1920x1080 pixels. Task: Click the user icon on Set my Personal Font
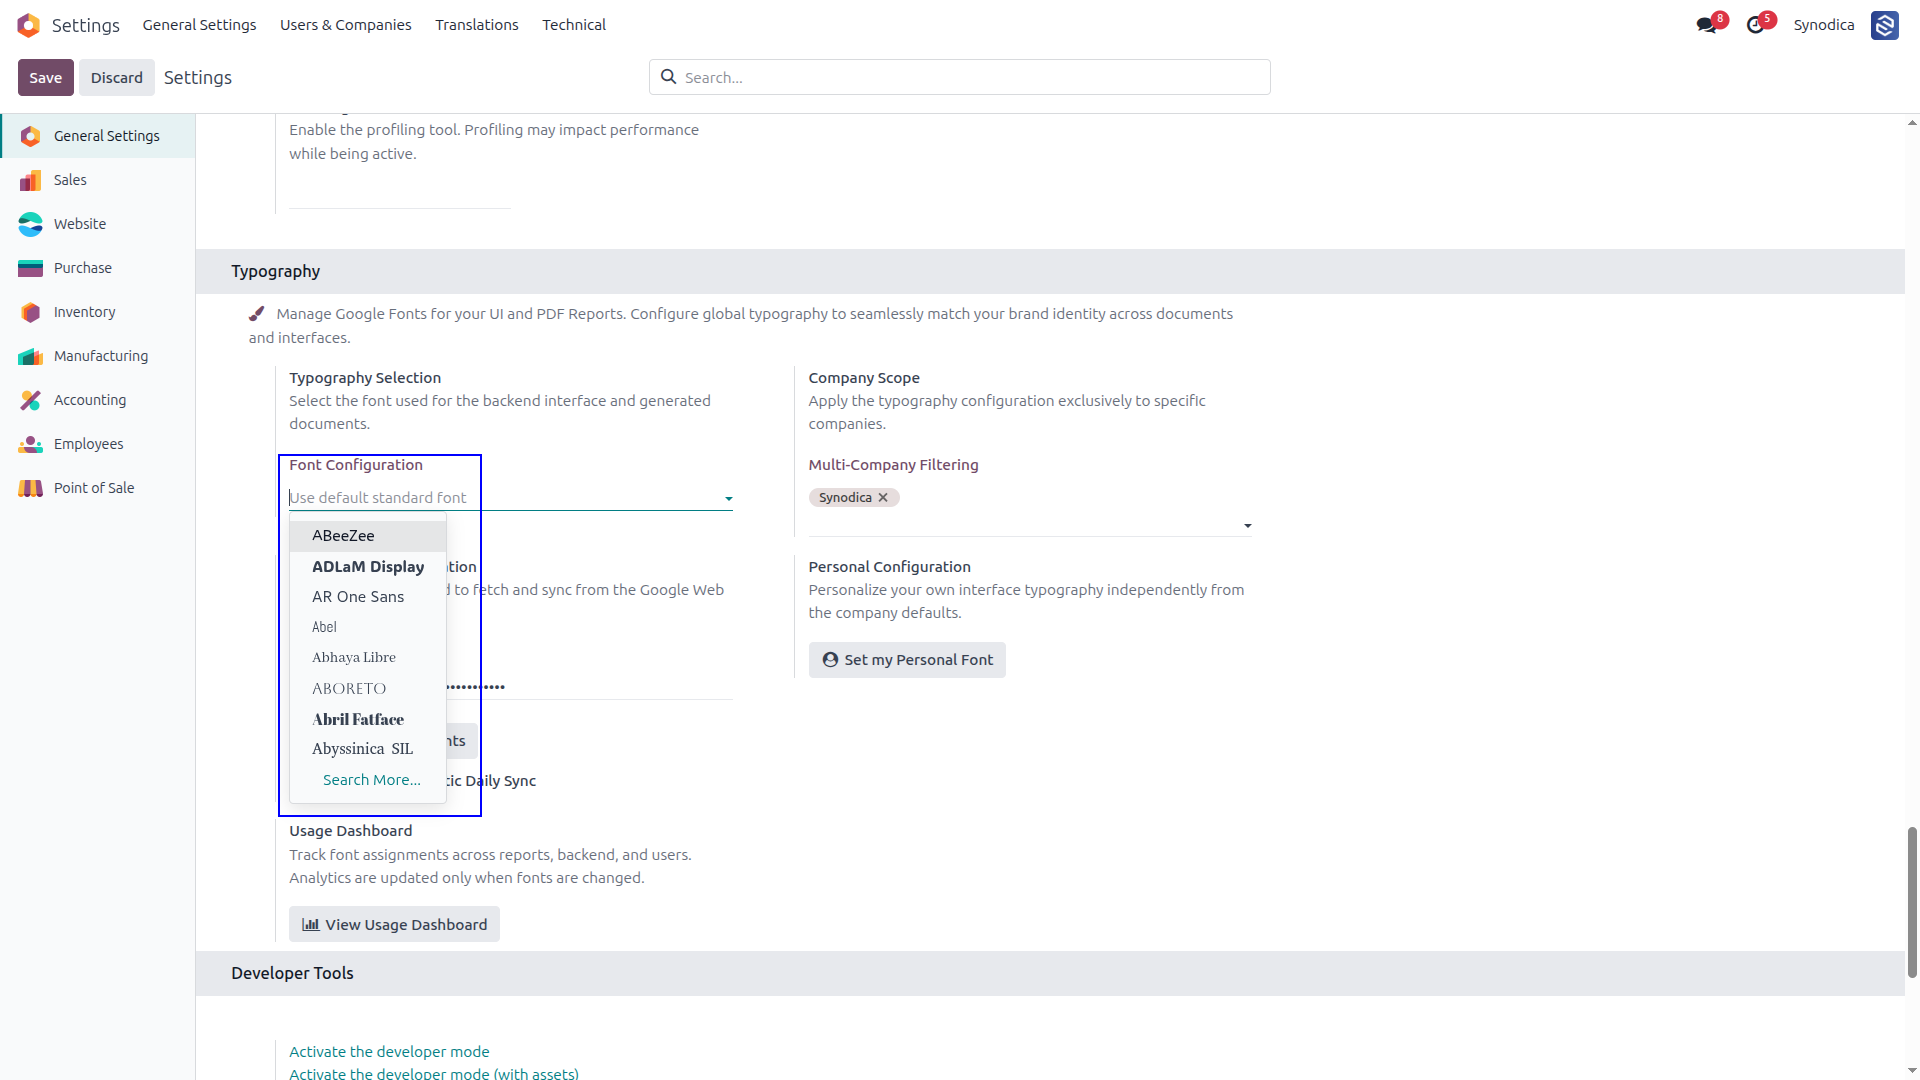click(x=830, y=660)
